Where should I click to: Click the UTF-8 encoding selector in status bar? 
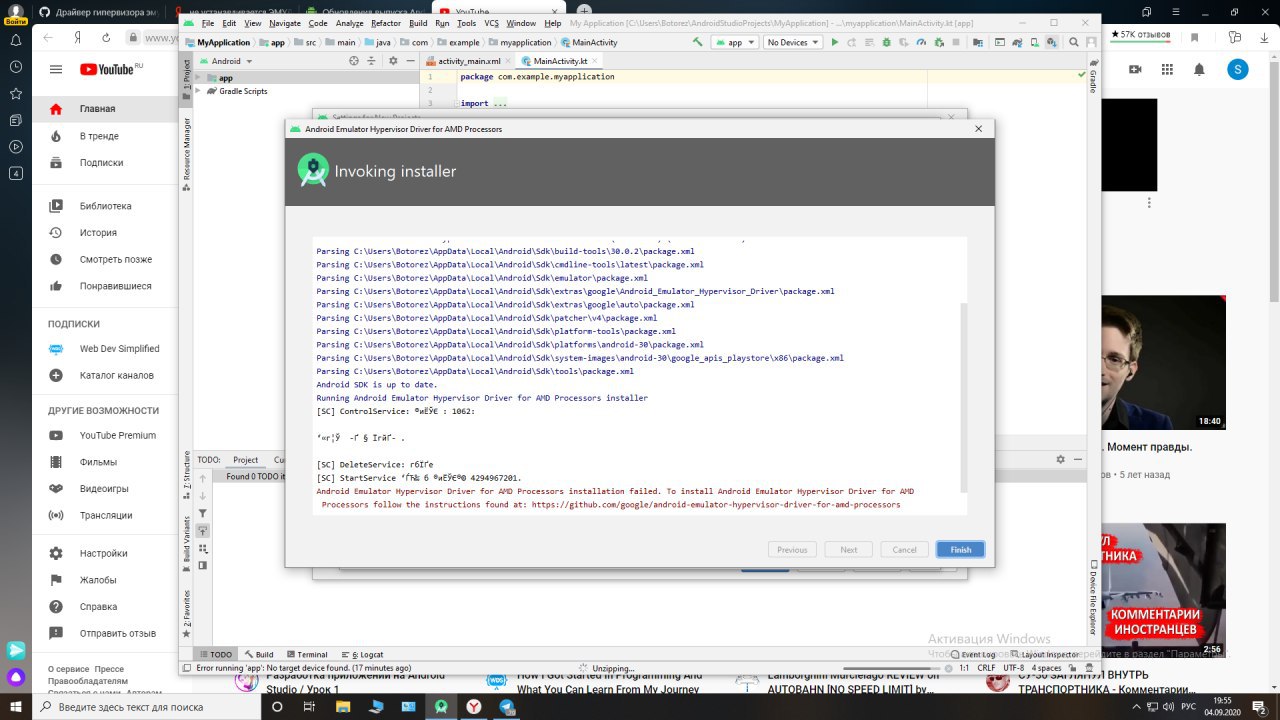click(x=1013, y=668)
